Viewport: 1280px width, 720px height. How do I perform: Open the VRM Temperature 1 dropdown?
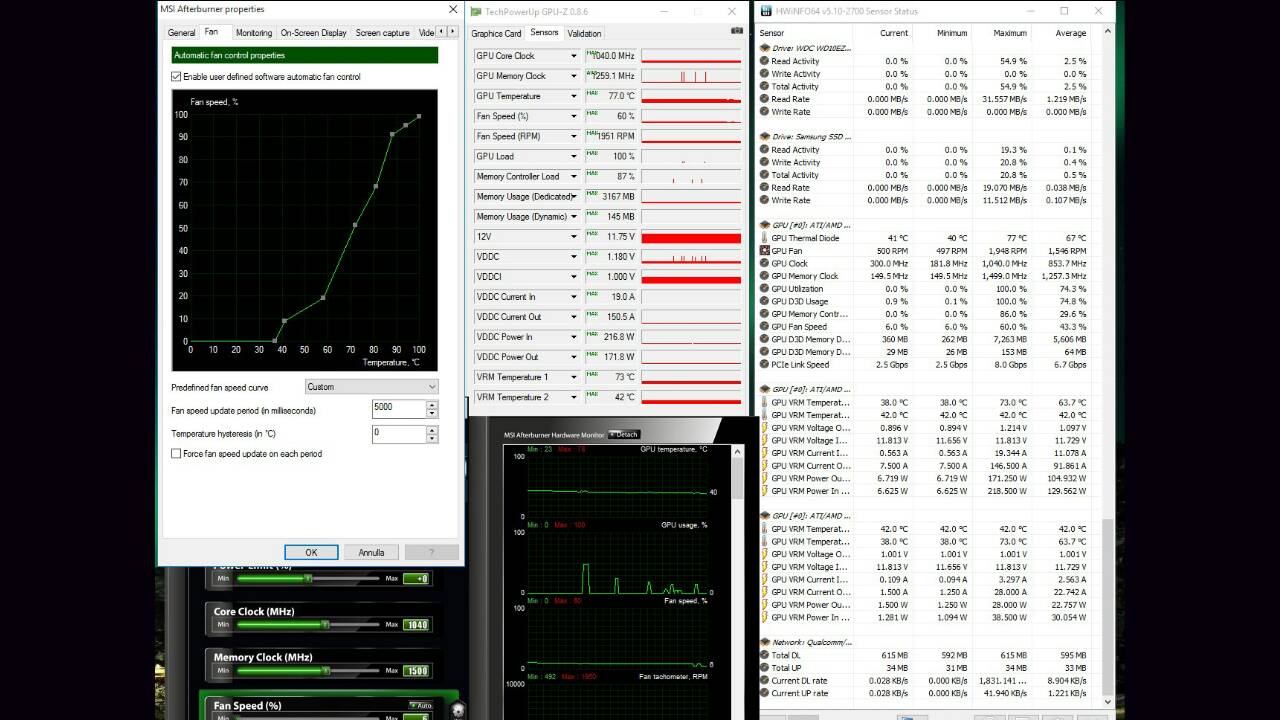(573, 377)
